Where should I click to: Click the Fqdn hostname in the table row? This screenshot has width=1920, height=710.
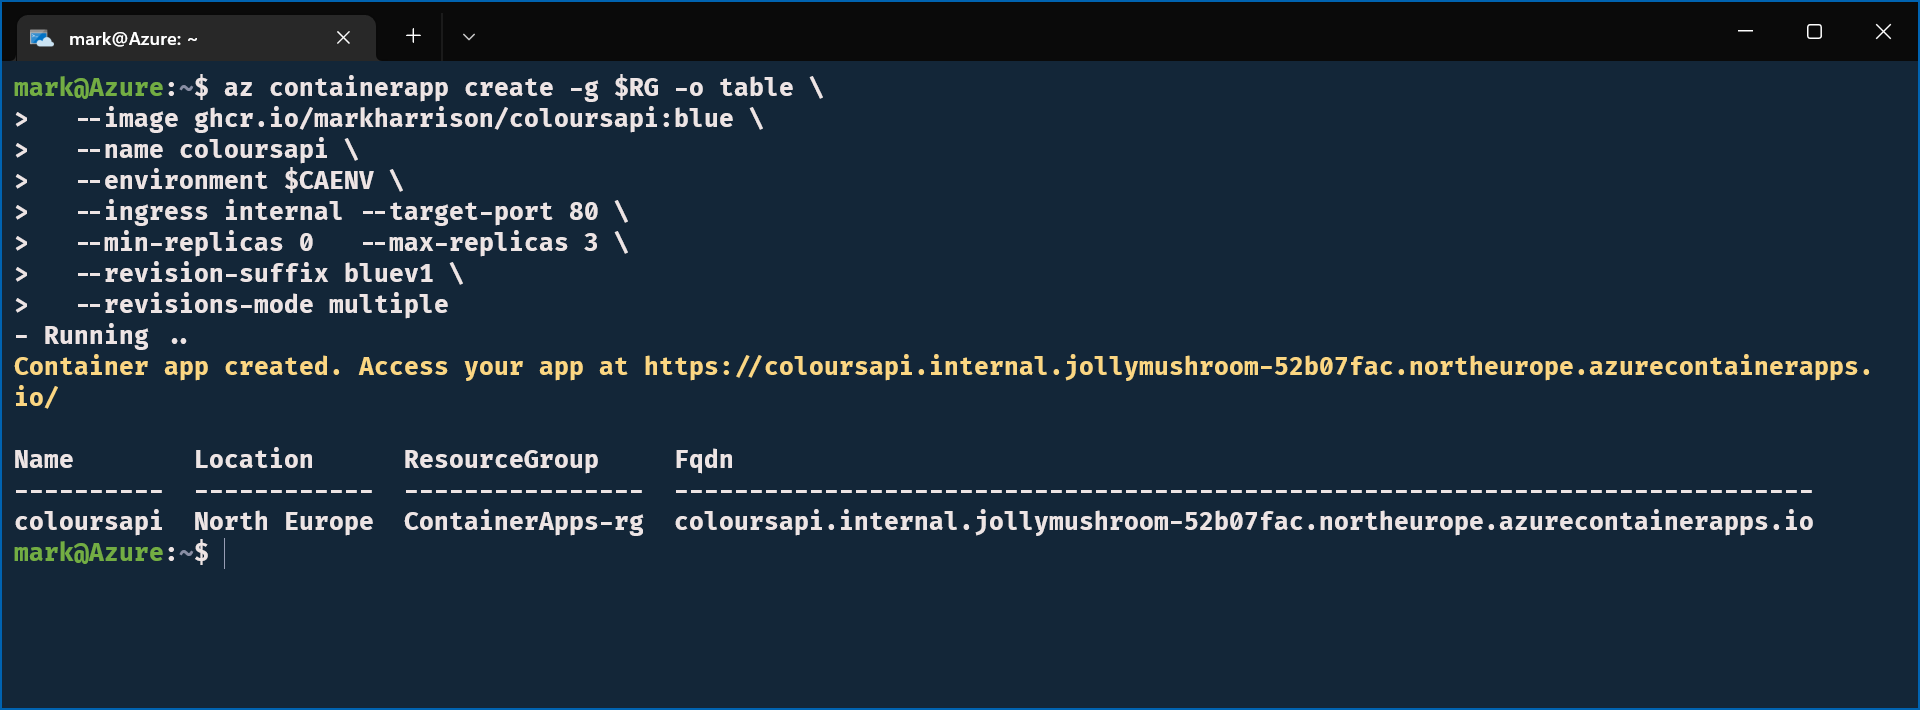(x=1243, y=522)
